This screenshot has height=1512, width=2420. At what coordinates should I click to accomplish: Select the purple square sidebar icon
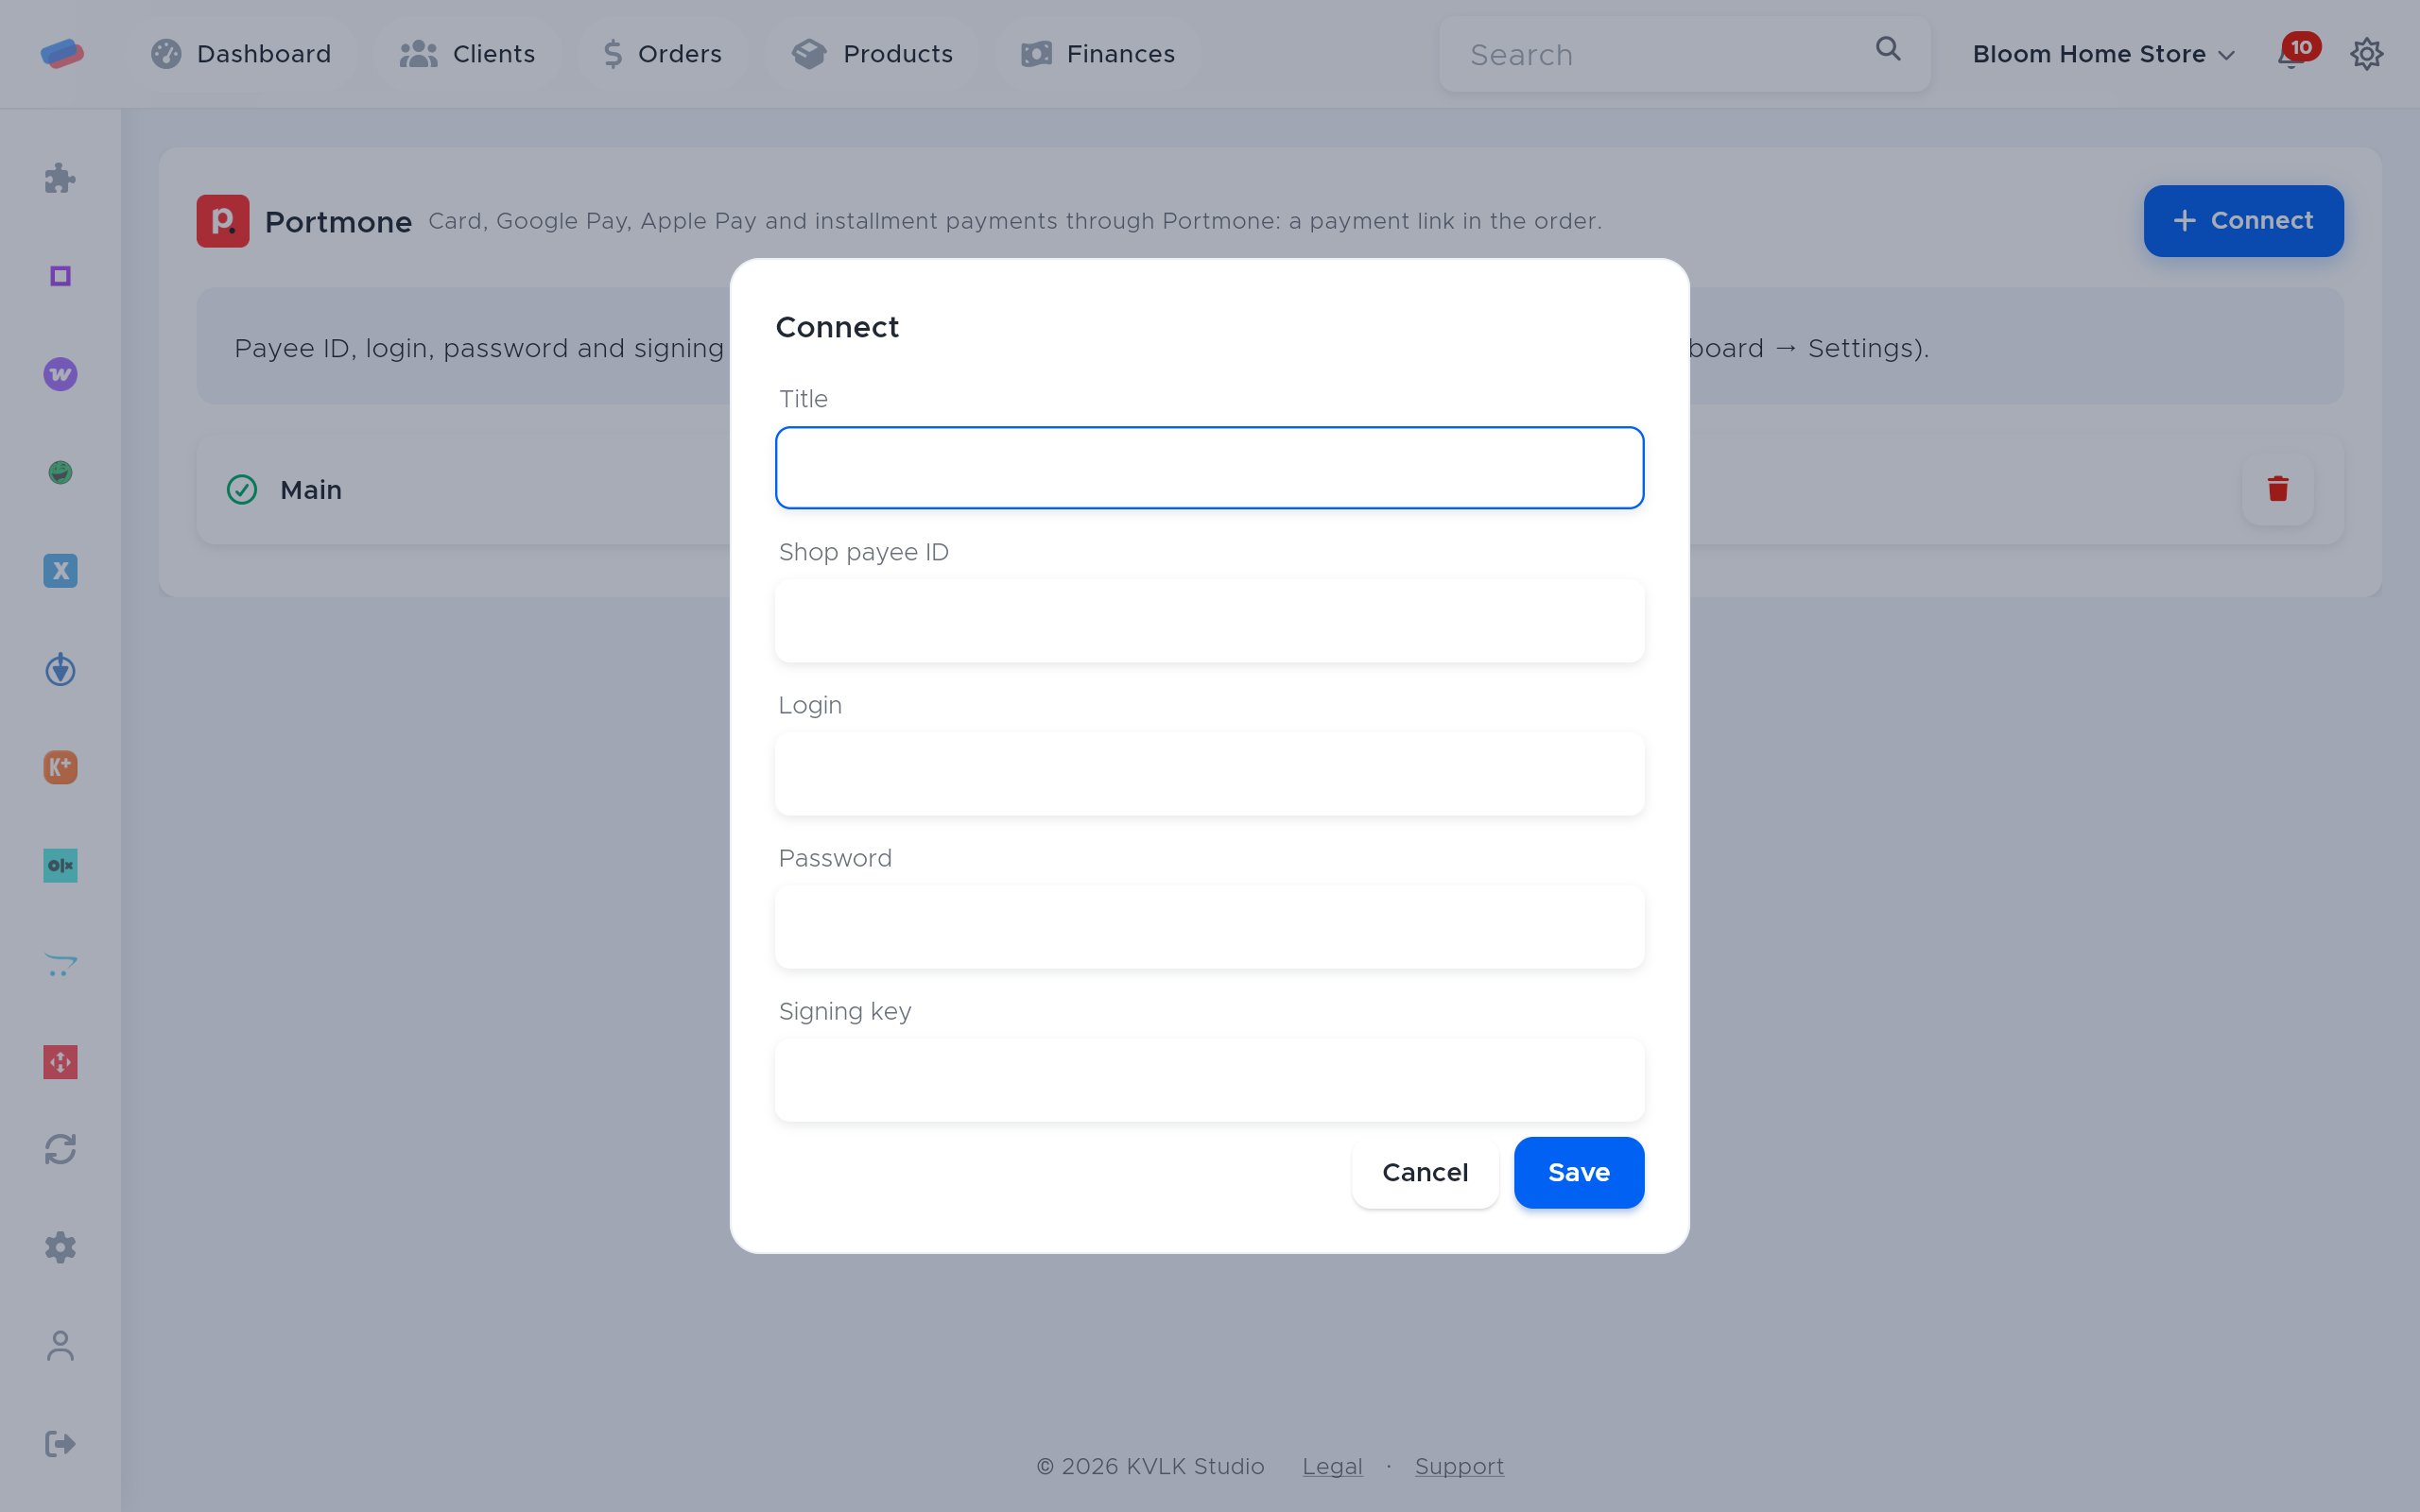[x=60, y=276]
